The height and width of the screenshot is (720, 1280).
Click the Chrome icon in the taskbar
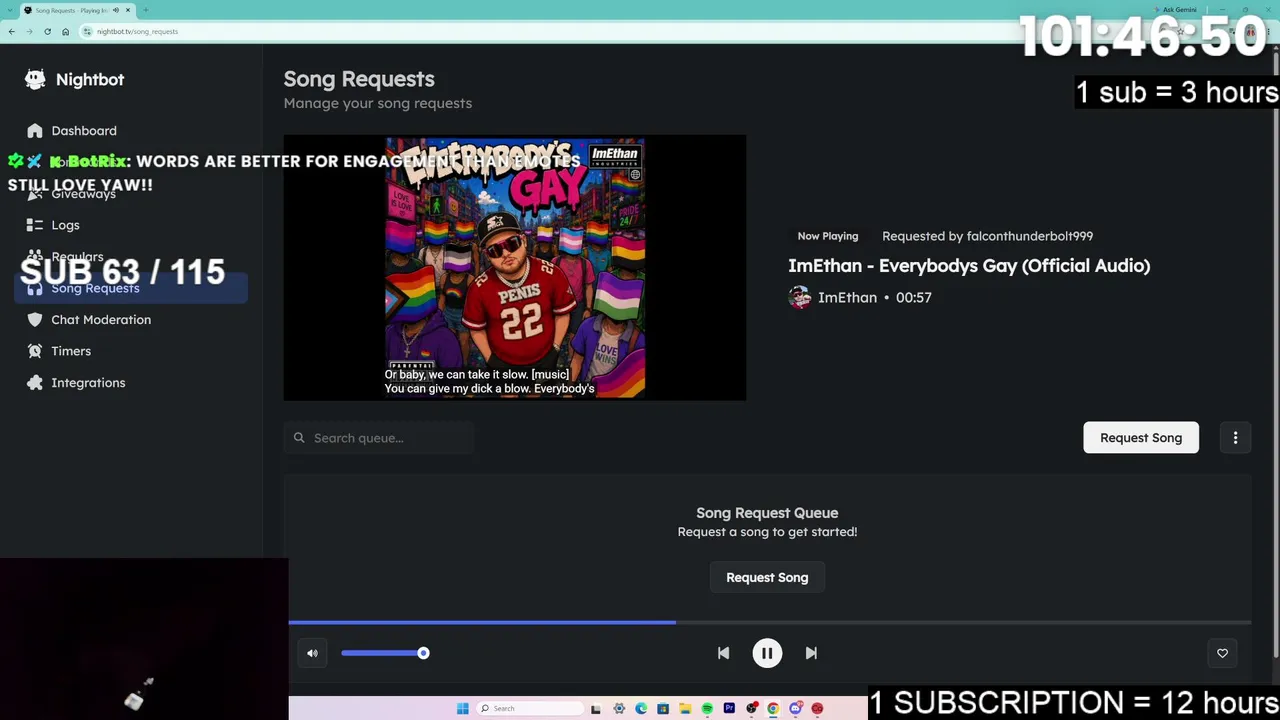click(x=773, y=709)
